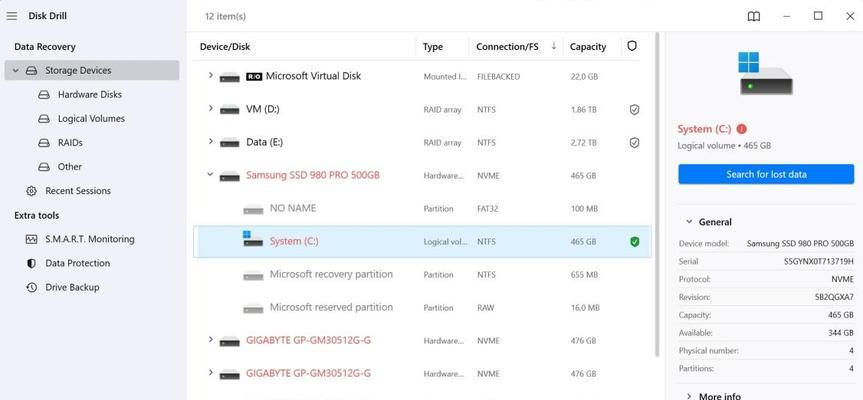This screenshot has height=400, width=863.
Task: Expand the second GIGABYTE GP-GM30512G-G disk
Action: pos(210,372)
